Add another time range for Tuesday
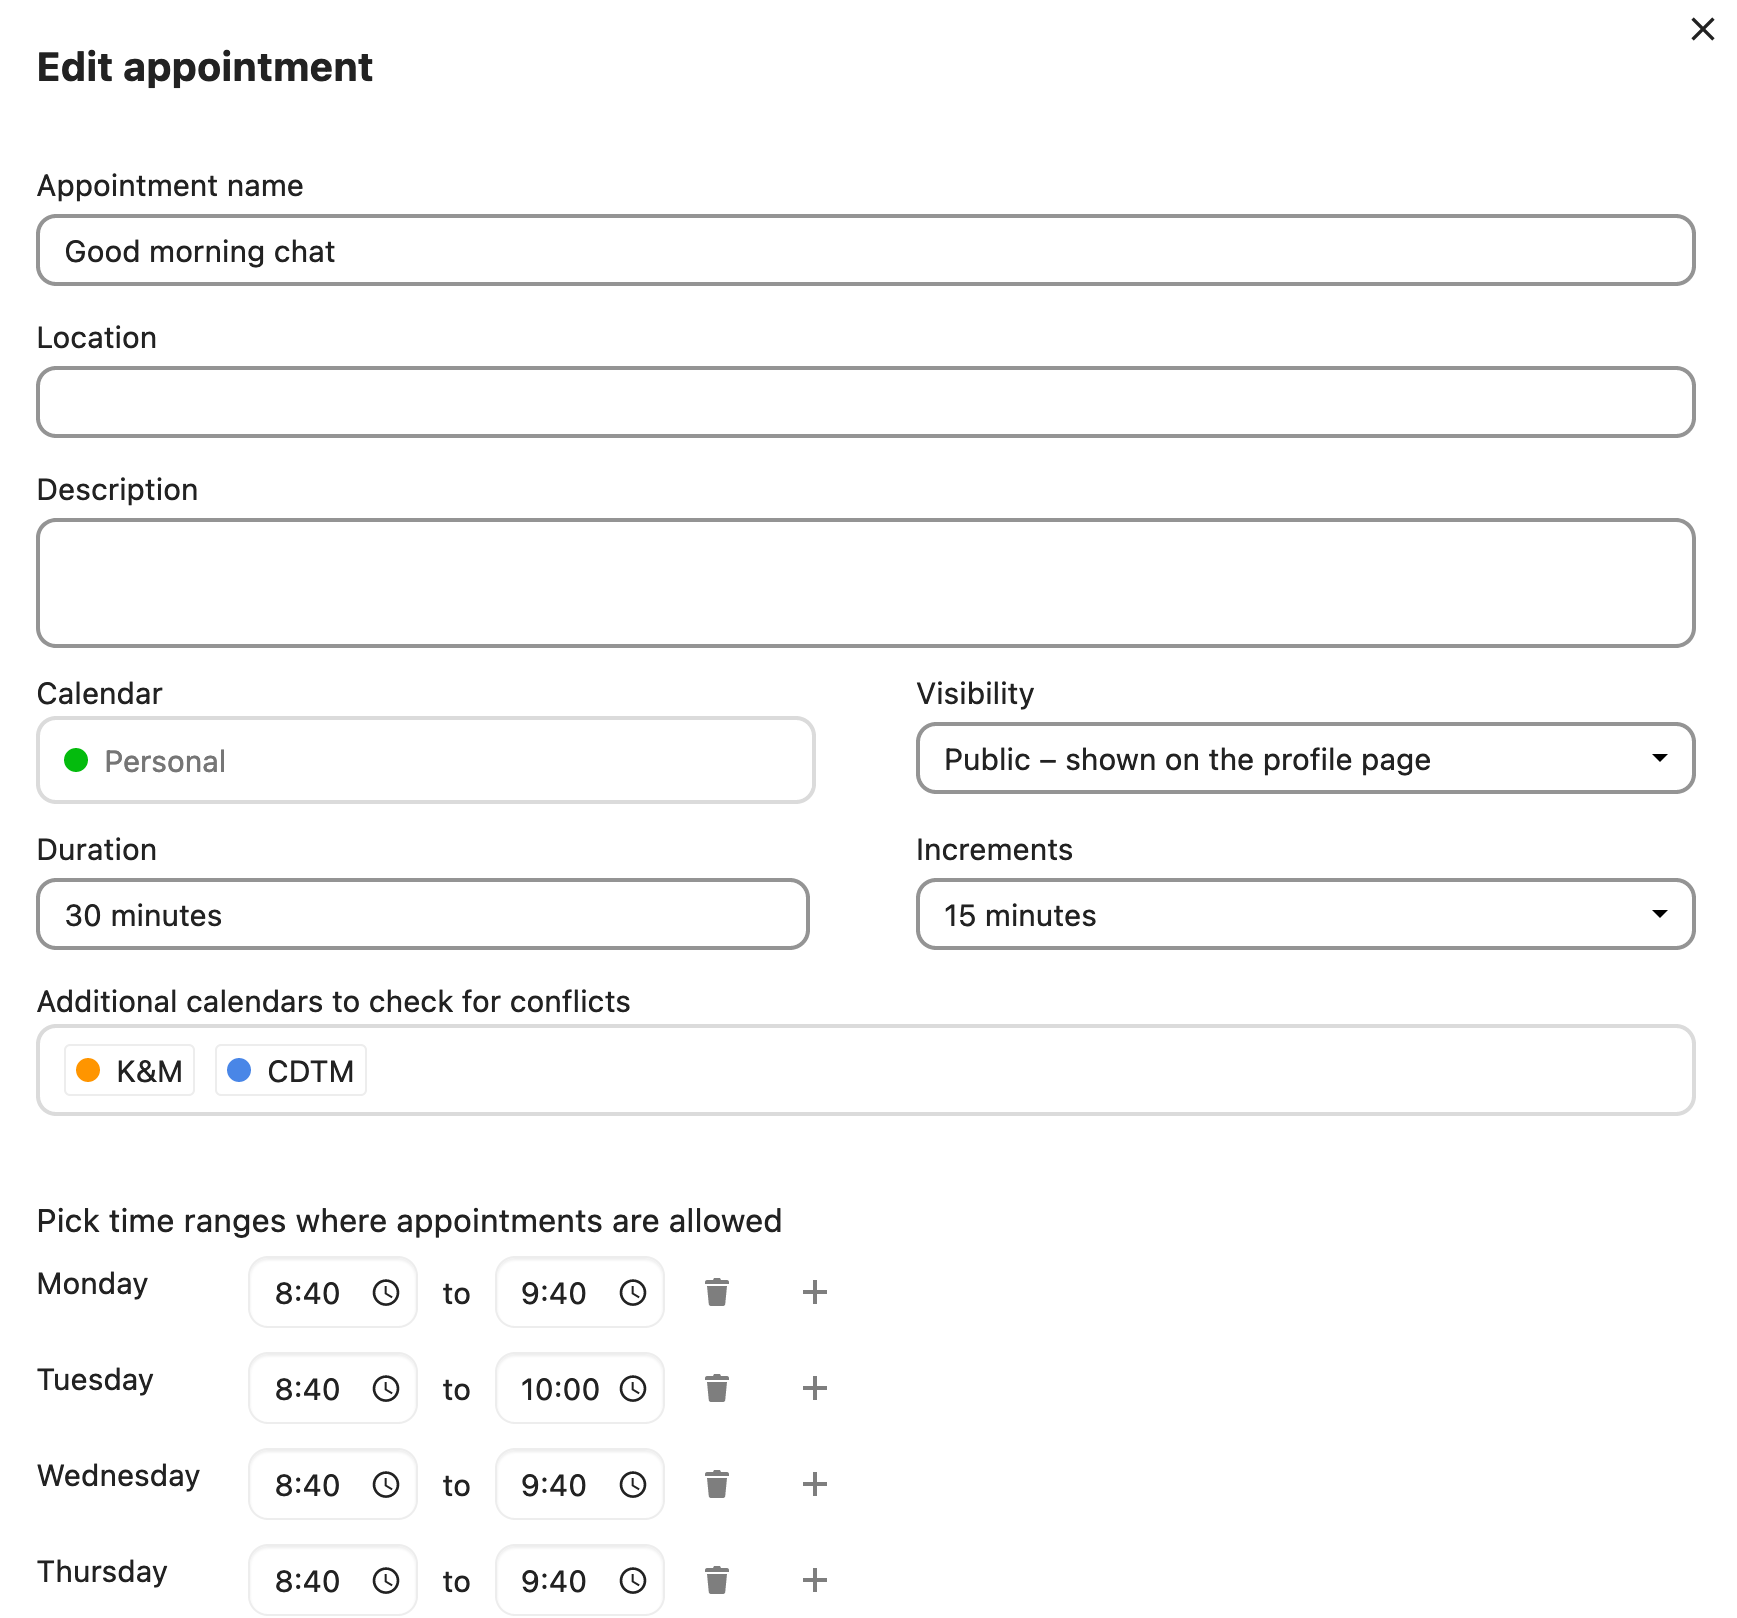This screenshot has width=1737, height=1618. (x=814, y=1388)
